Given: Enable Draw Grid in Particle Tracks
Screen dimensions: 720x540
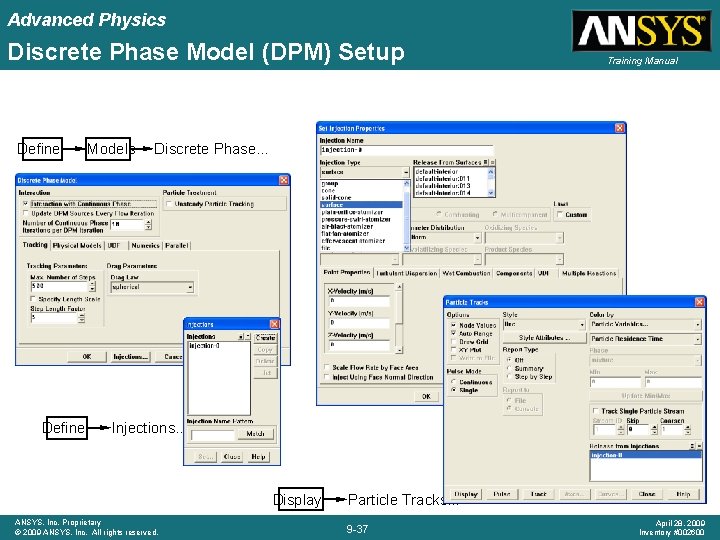Looking at the screenshot, I should tap(454, 342).
